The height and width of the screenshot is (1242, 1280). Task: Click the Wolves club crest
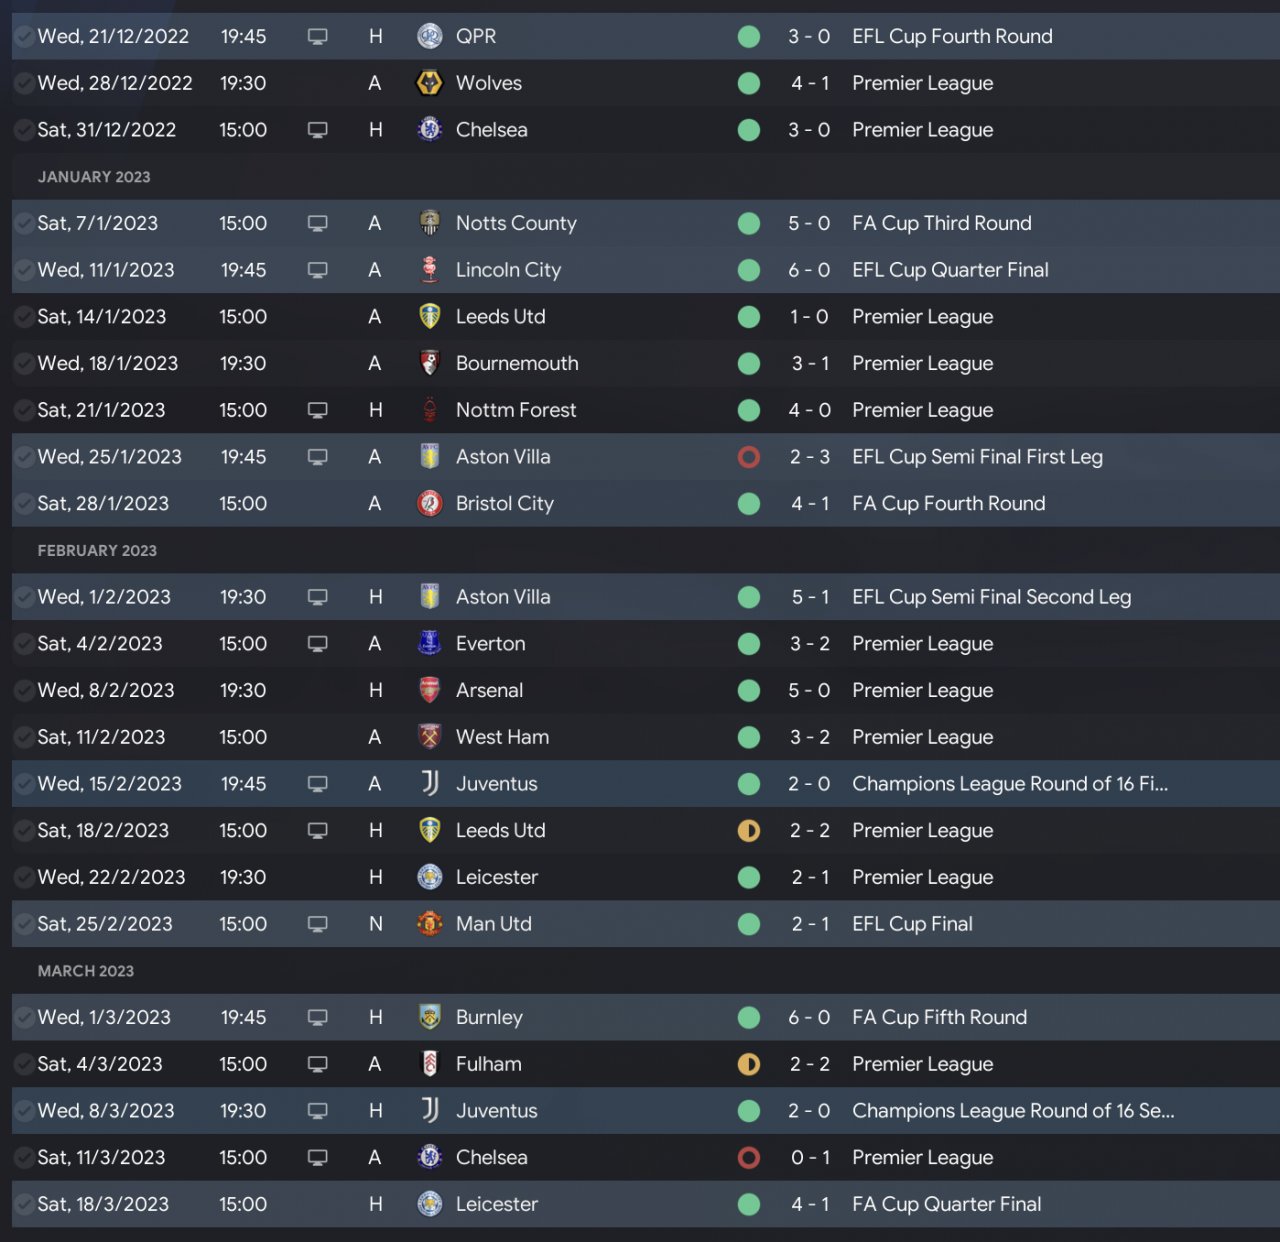pyautogui.click(x=429, y=83)
